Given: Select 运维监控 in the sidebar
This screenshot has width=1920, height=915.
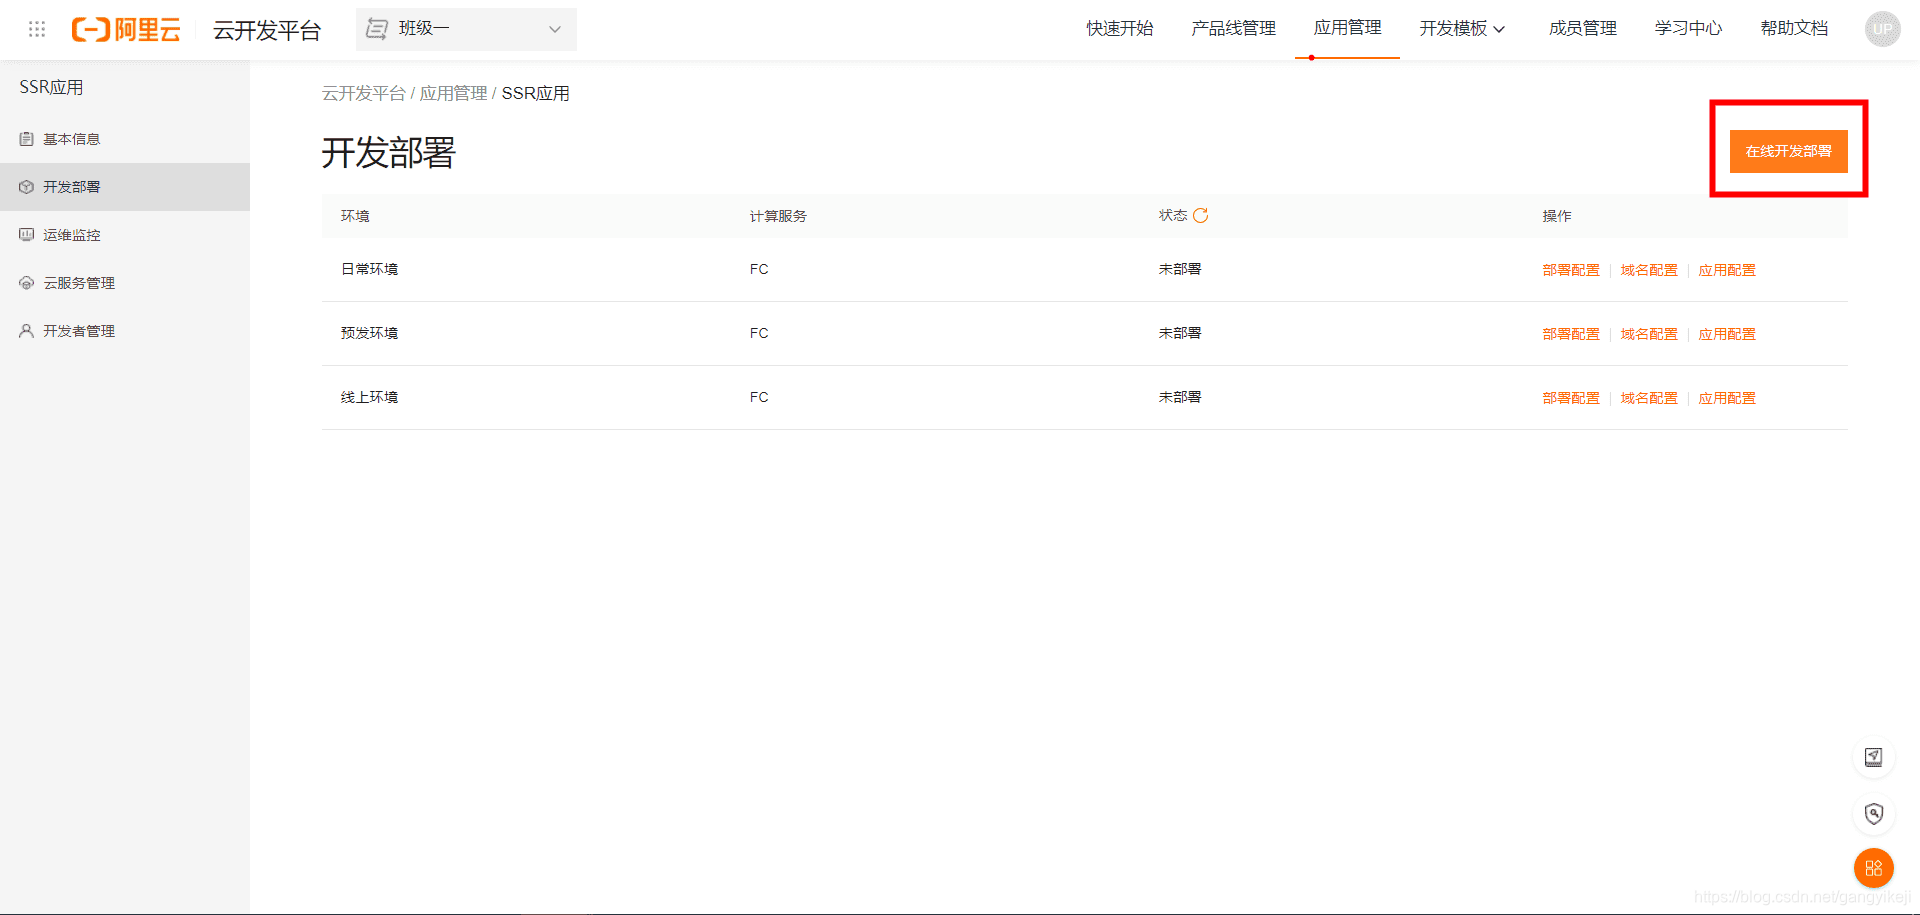Looking at the screenshot, I should [x=125, y=235].
